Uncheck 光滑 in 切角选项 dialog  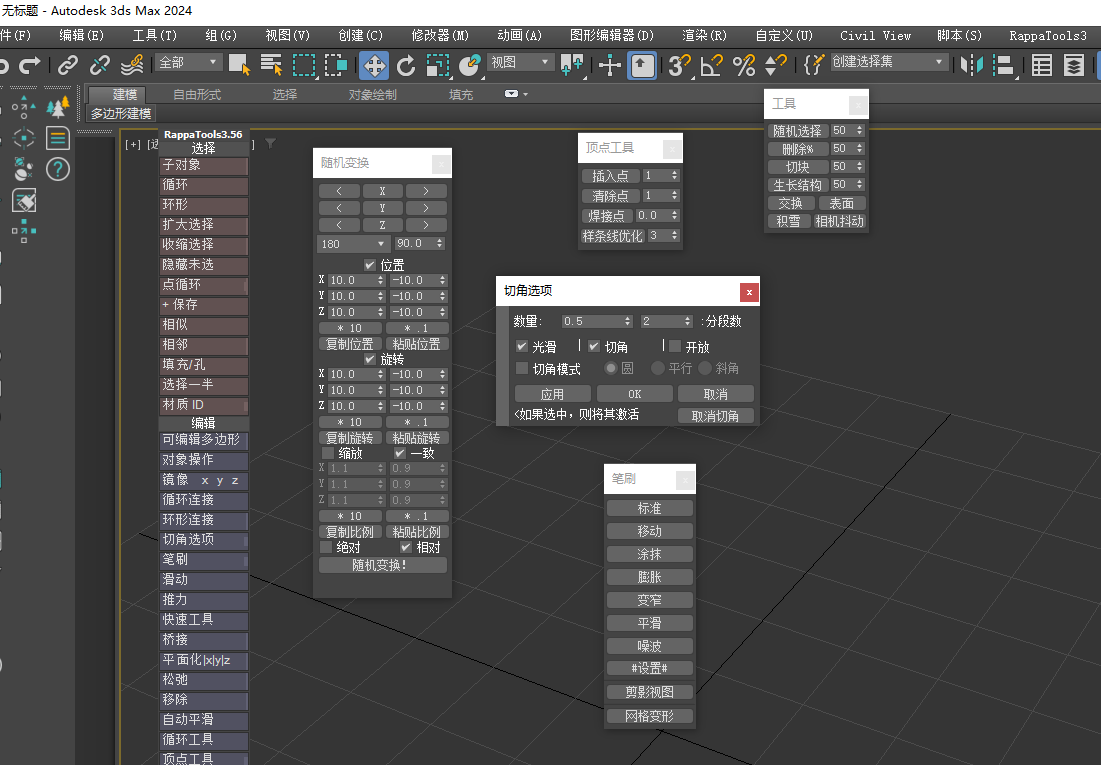pos(522,346)
